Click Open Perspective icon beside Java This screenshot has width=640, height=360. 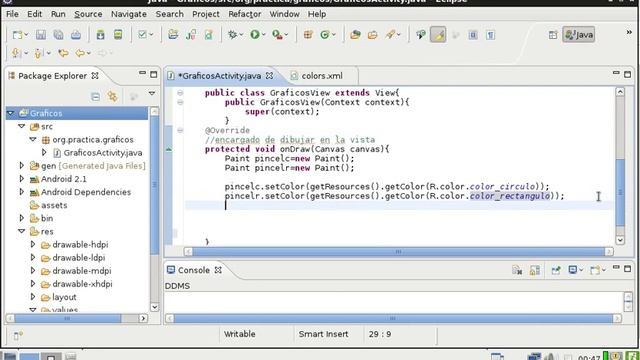[x=553, y=35]
